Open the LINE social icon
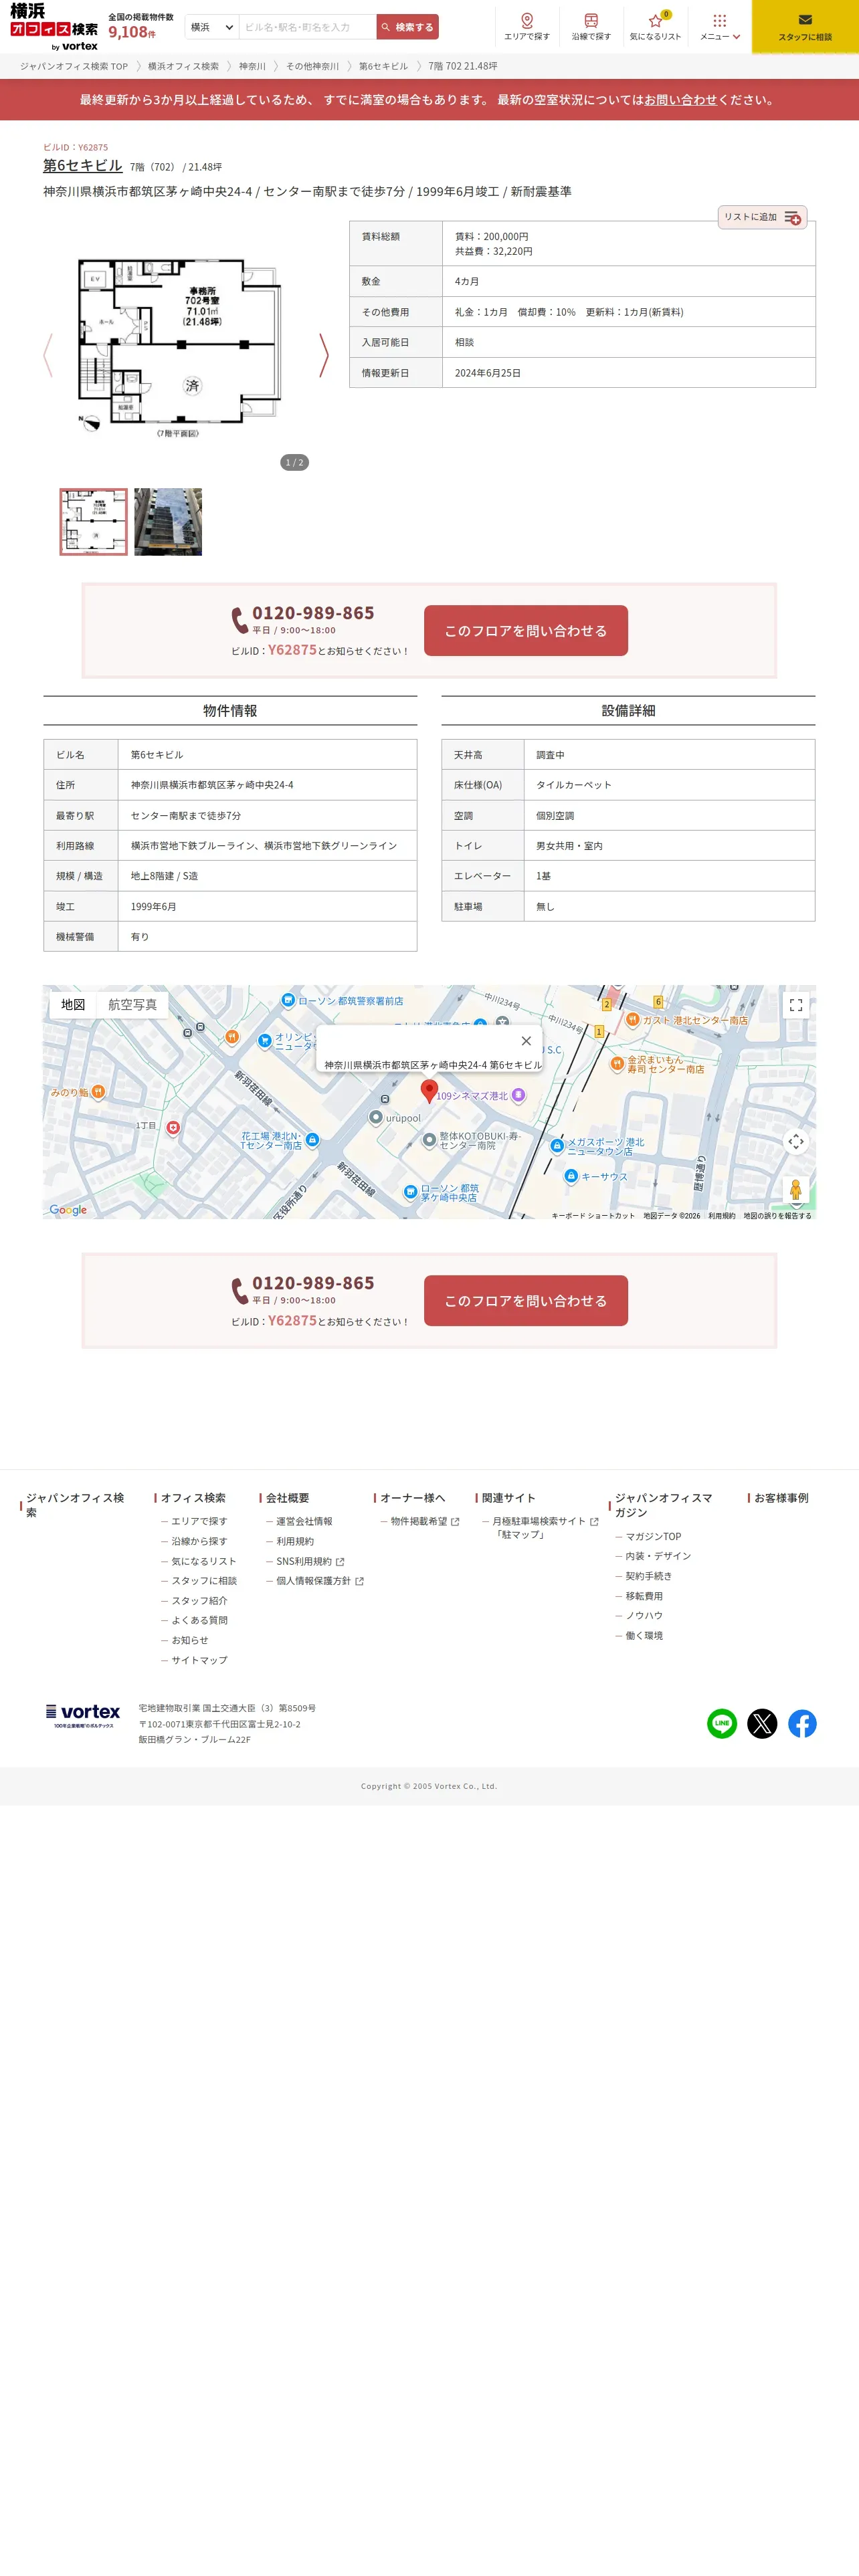859x2576 pixels. coord(722,1724)
